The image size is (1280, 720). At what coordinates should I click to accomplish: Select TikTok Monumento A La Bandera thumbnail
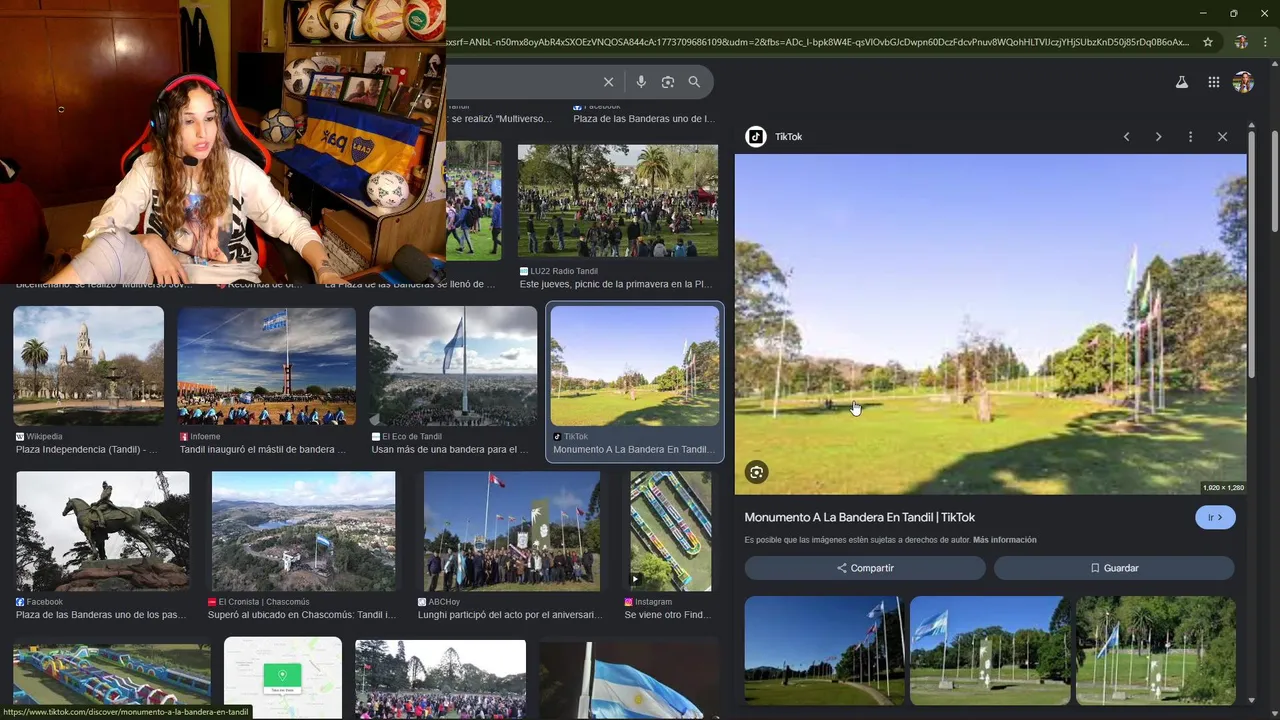(635, 365)
